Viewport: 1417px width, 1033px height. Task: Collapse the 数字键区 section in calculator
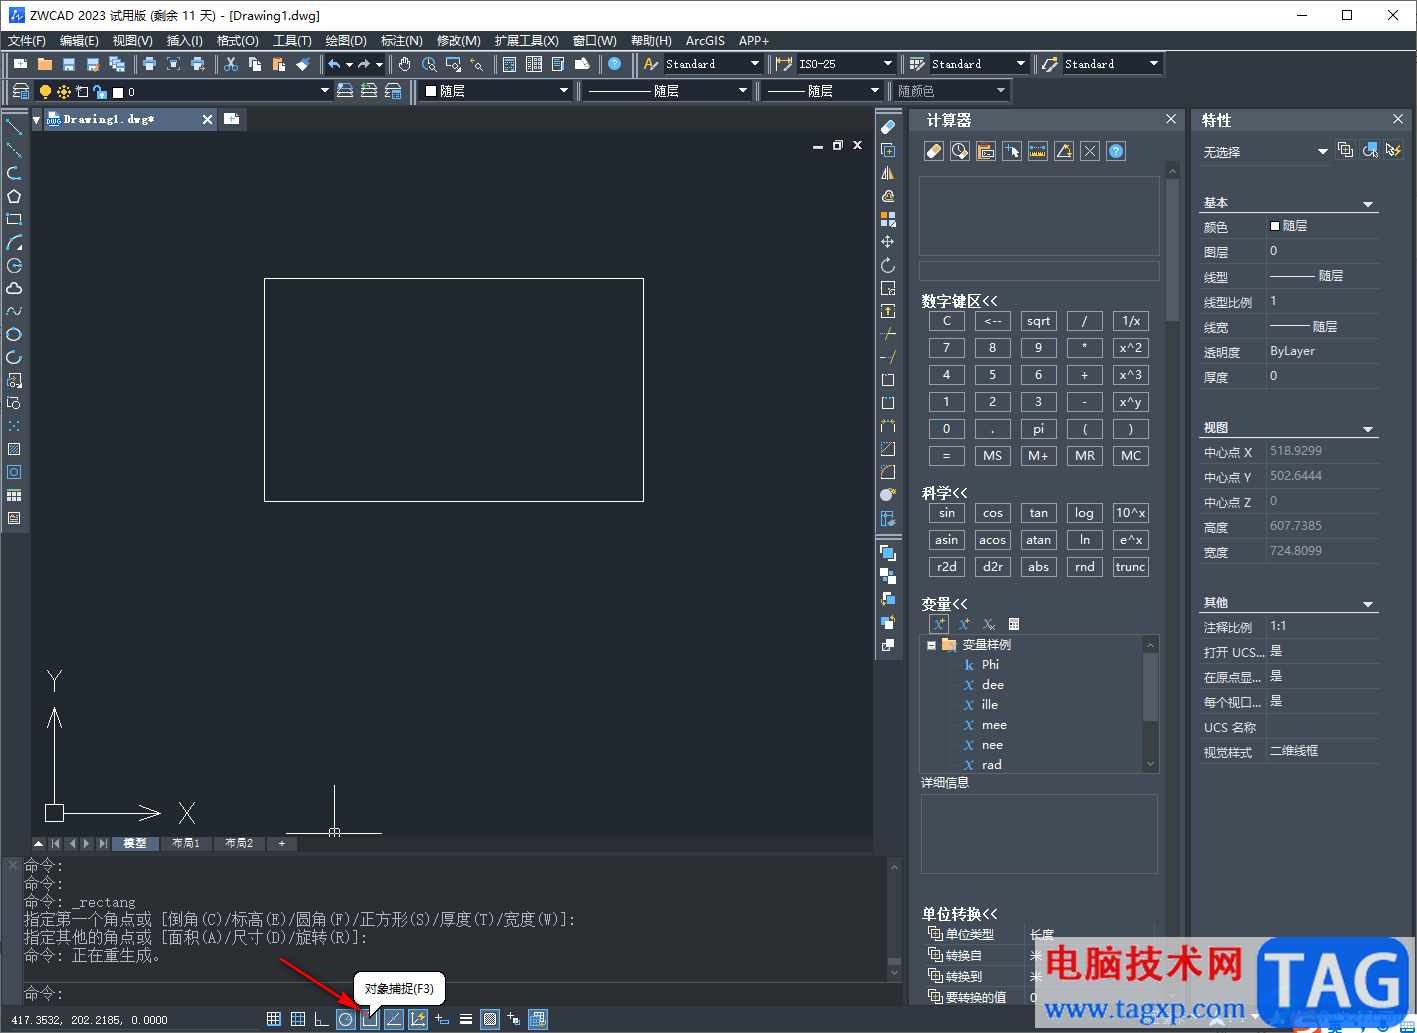click(x=959, y=301)
